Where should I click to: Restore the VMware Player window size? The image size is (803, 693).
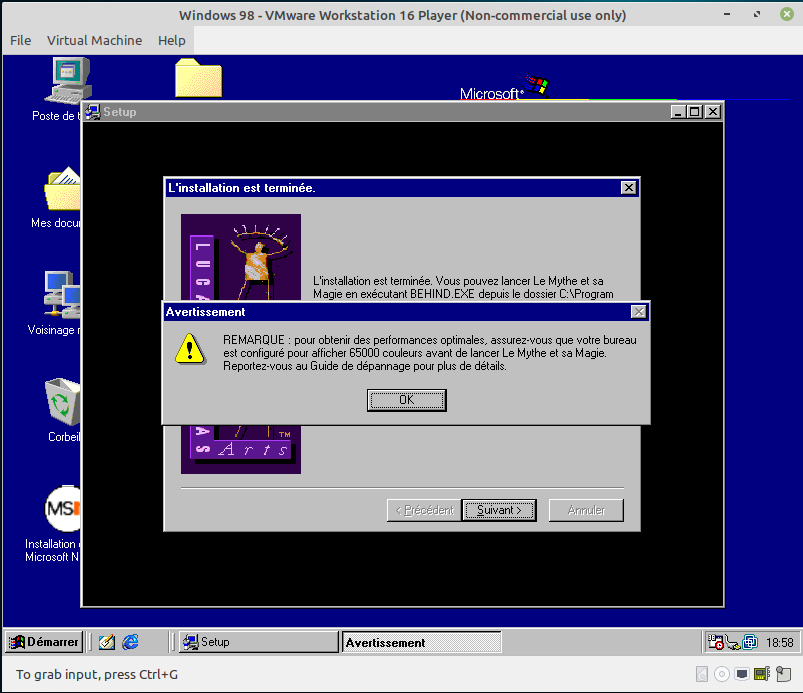[757, 14]
